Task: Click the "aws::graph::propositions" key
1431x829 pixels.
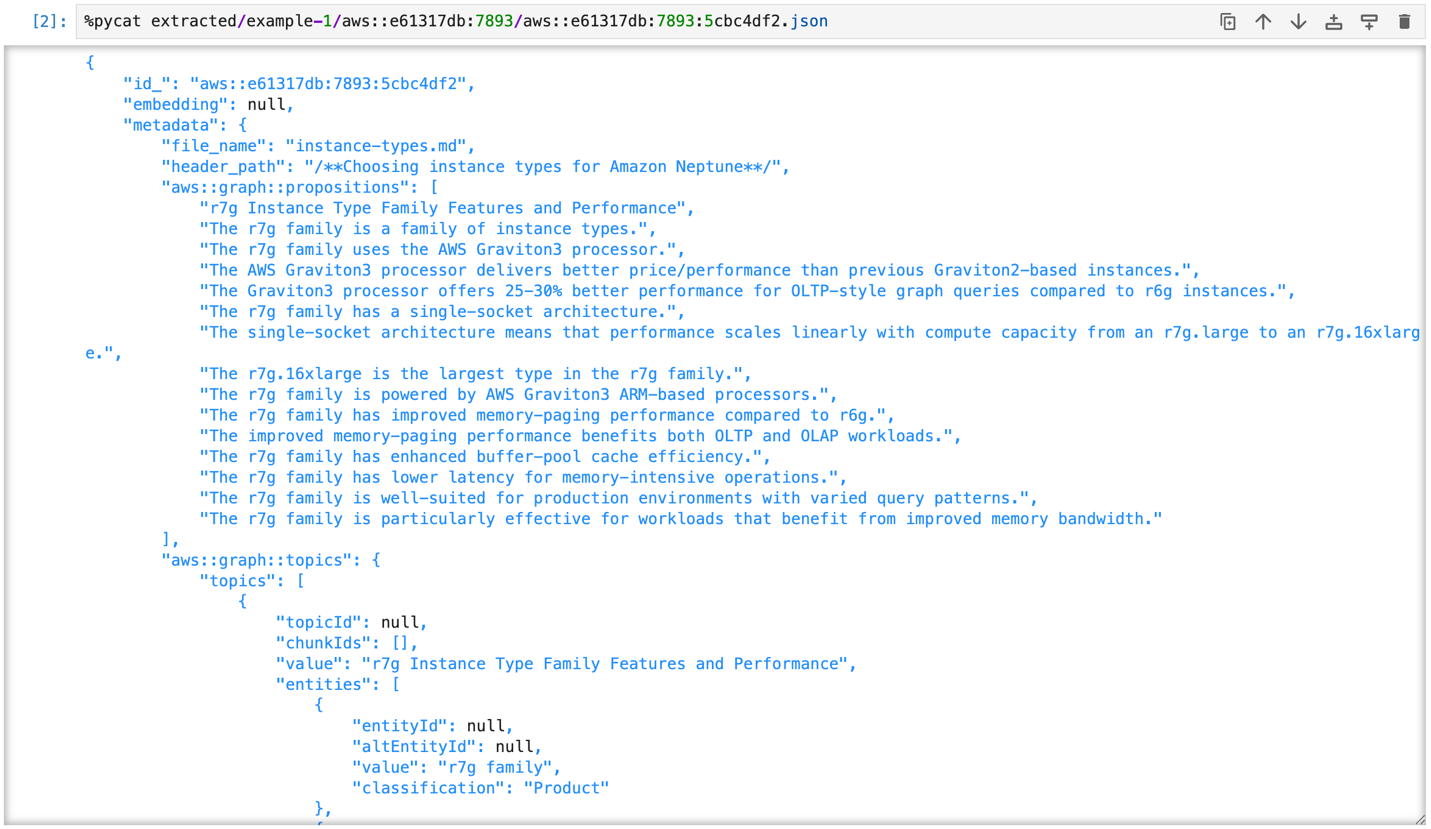Action: [x=284, y=187]
